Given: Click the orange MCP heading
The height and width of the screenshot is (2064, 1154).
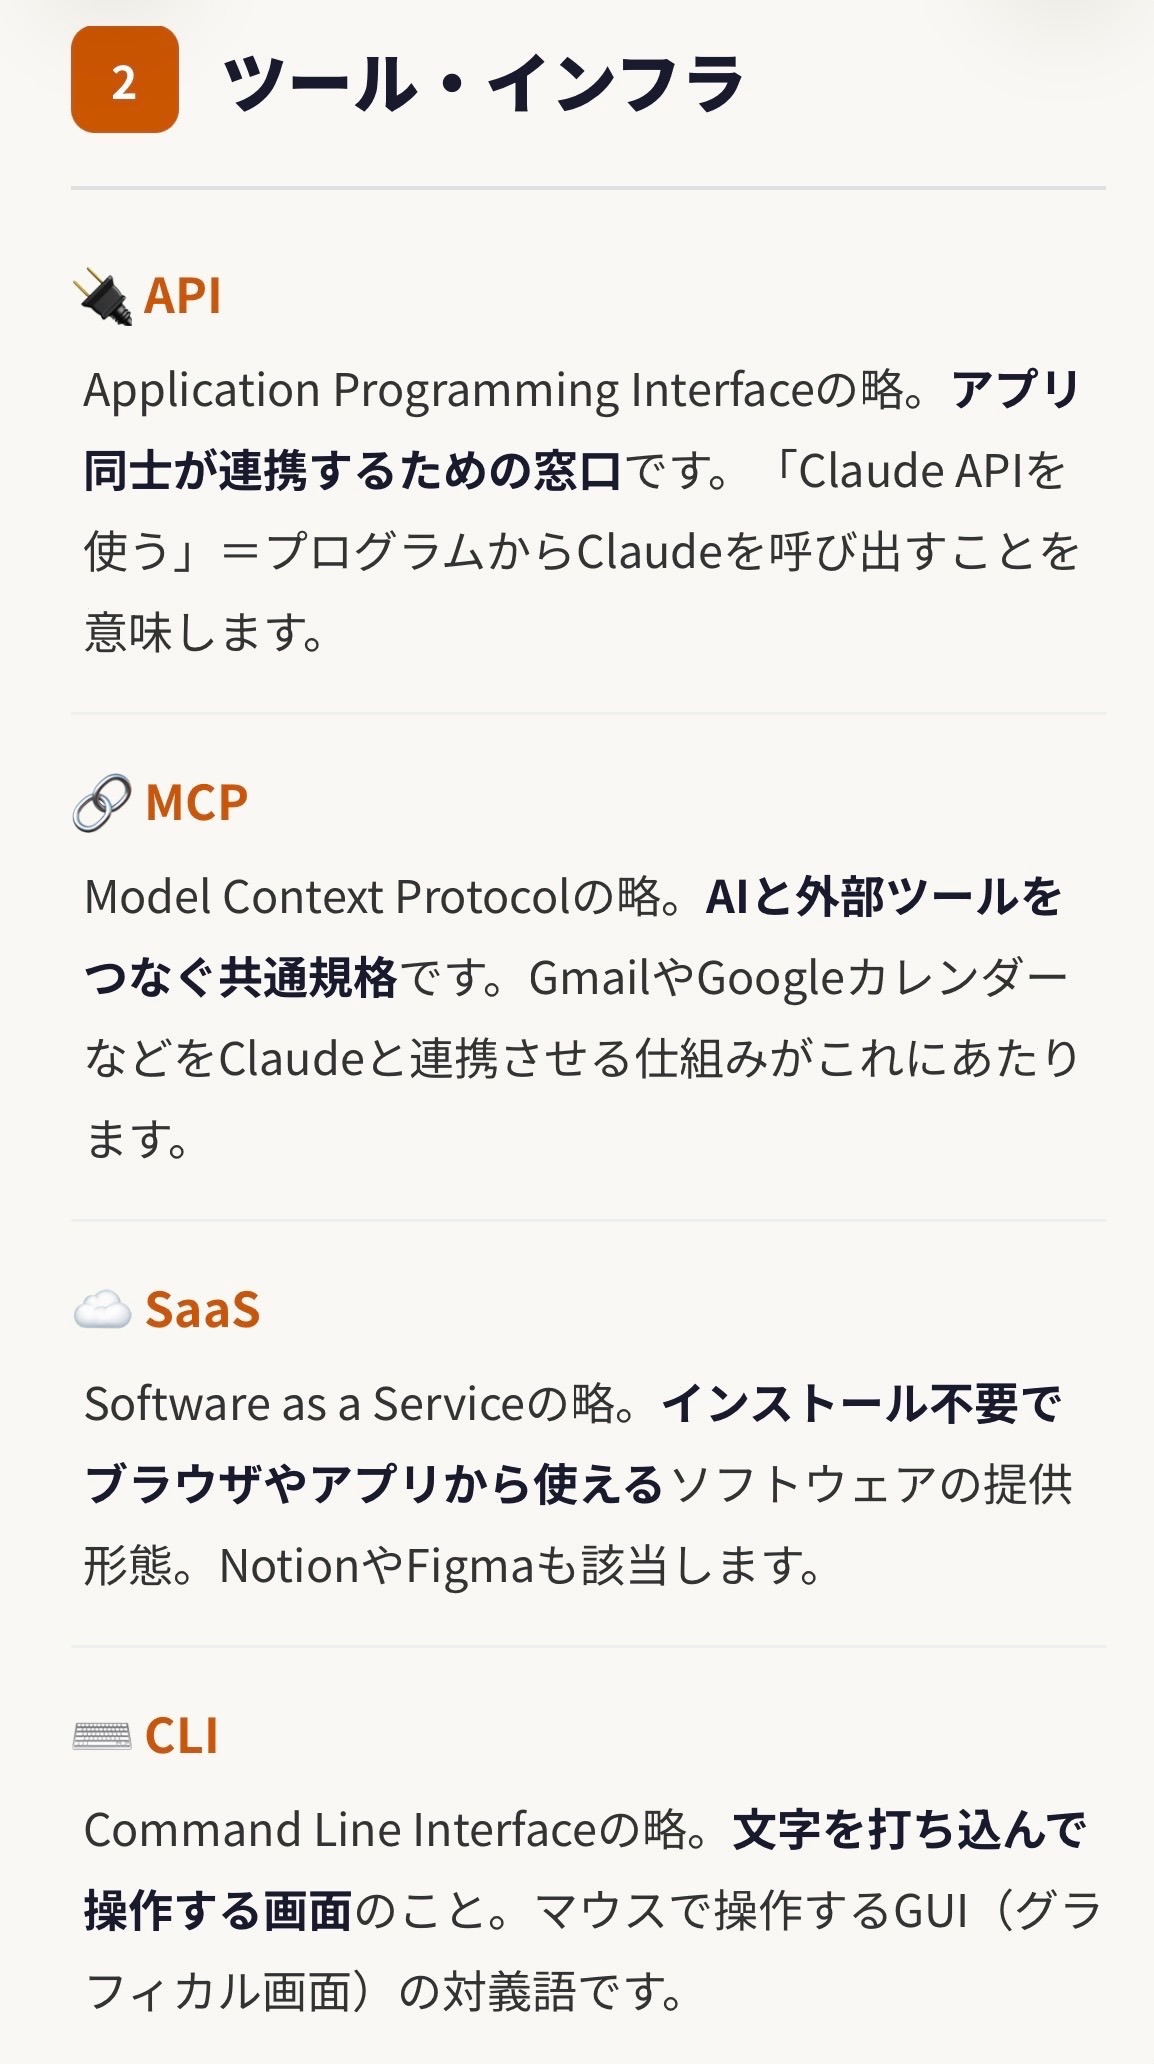Looking at the screenshot, I should pyautogui.click(x=196, y=803).
